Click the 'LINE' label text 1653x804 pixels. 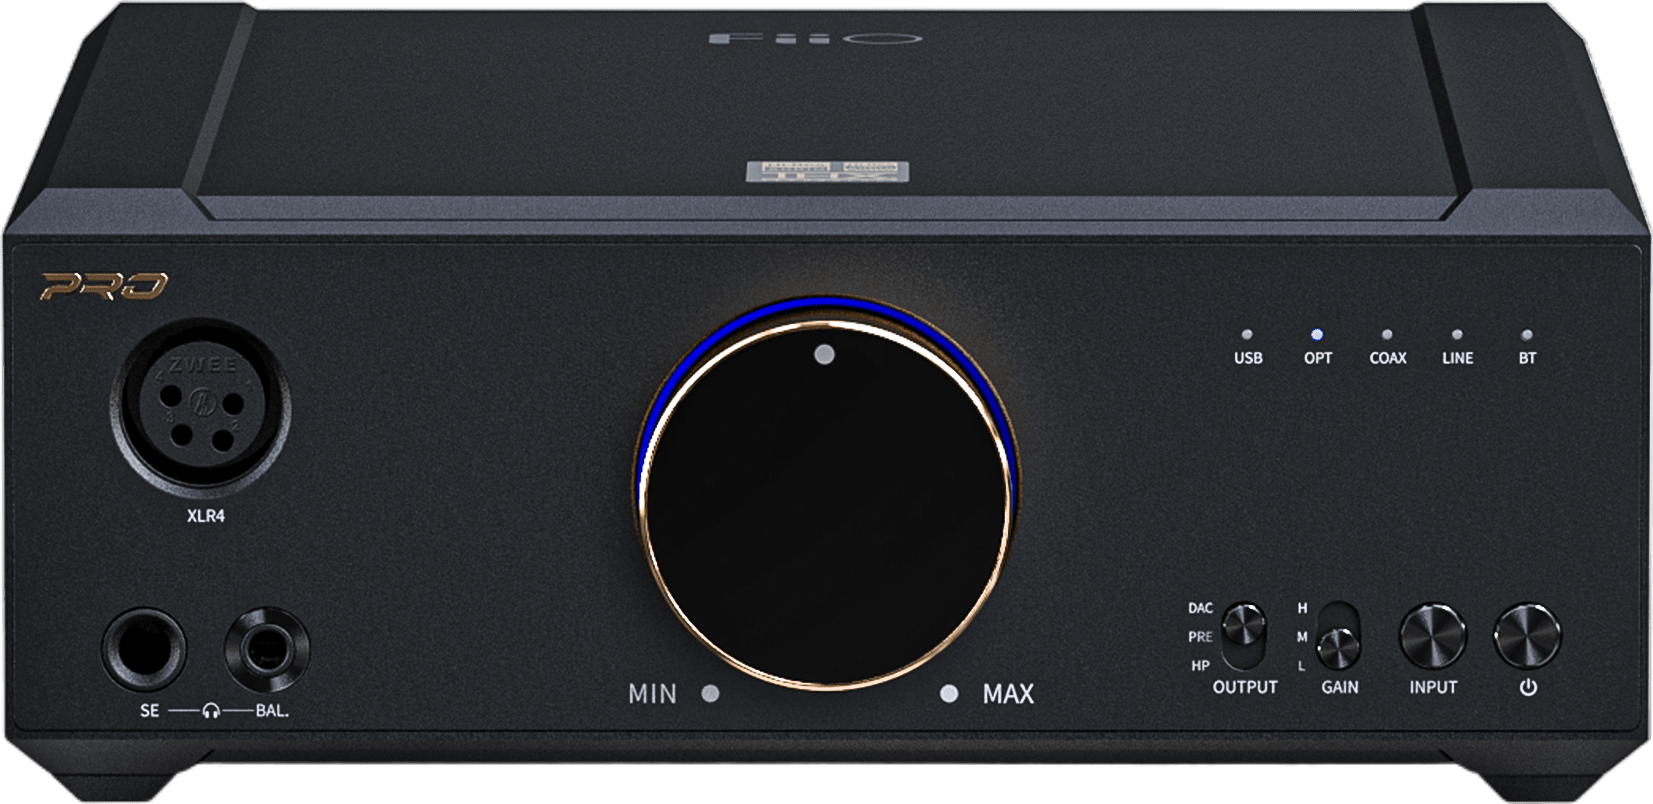coord(1457,358)
